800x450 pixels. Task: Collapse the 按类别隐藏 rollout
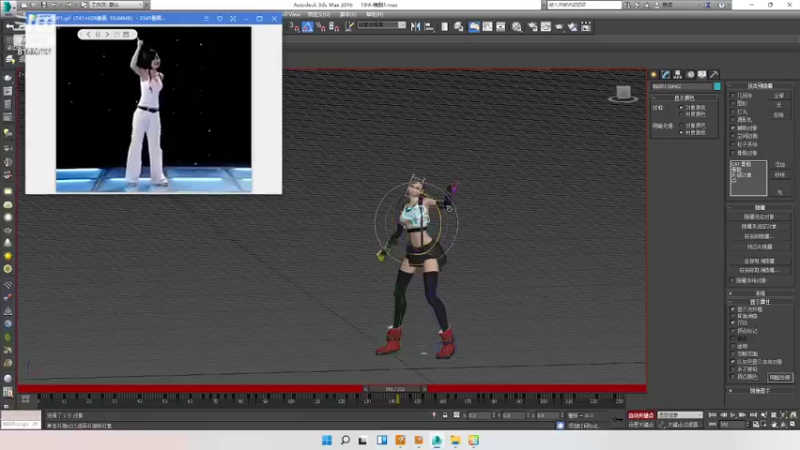point(760,86)
